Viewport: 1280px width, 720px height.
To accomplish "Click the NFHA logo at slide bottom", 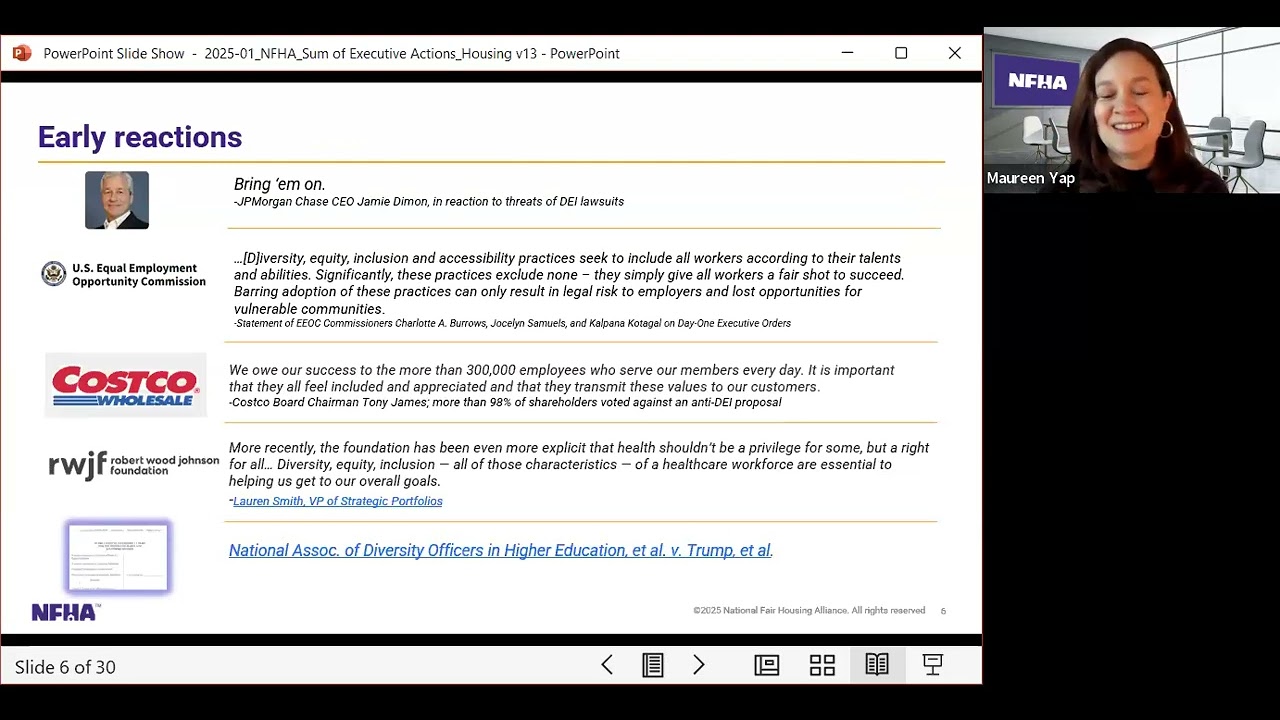I will click(66, 612).
